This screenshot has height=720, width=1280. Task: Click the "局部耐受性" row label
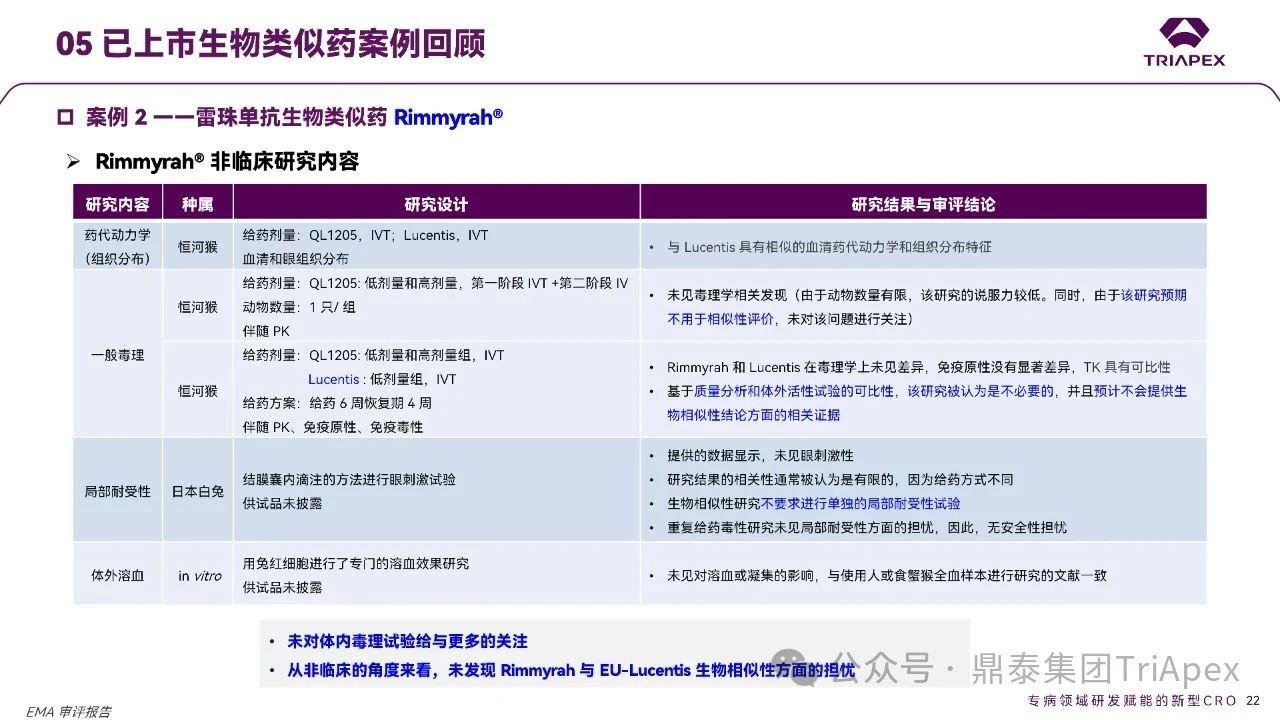[118, 491]
